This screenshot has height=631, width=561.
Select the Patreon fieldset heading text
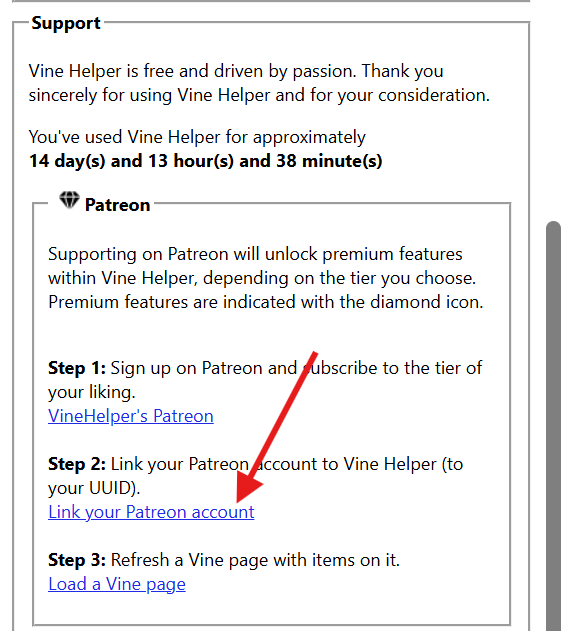[x=118, y=205]
